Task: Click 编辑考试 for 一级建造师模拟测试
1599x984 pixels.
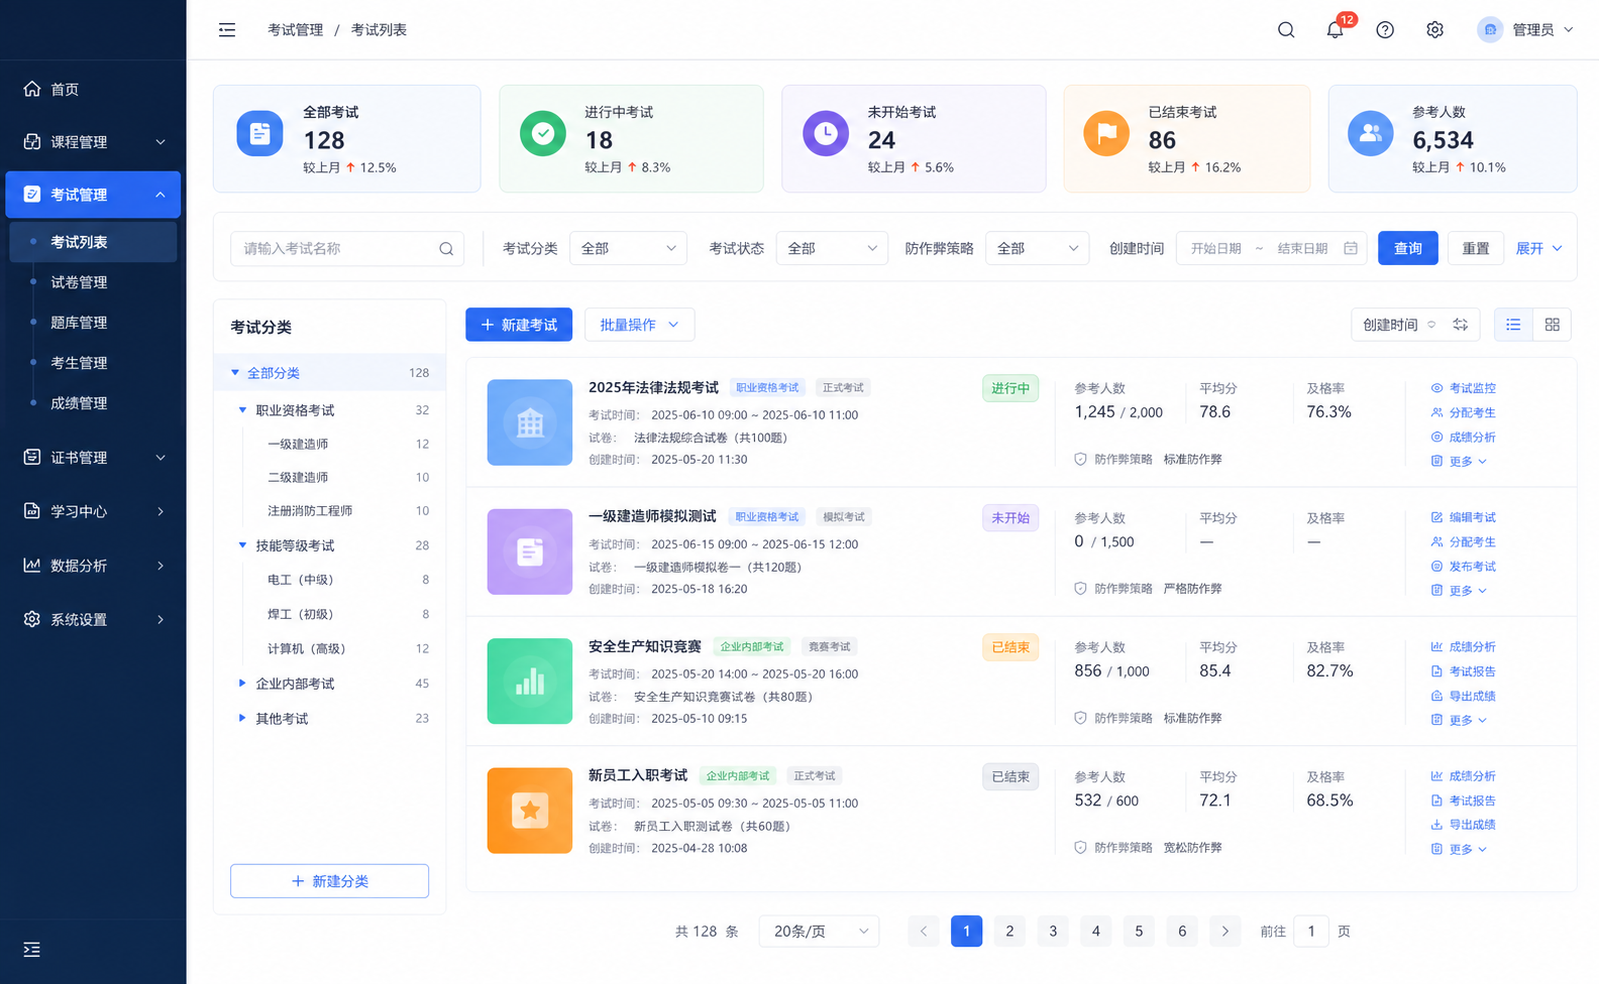Action: [1463, 517]
